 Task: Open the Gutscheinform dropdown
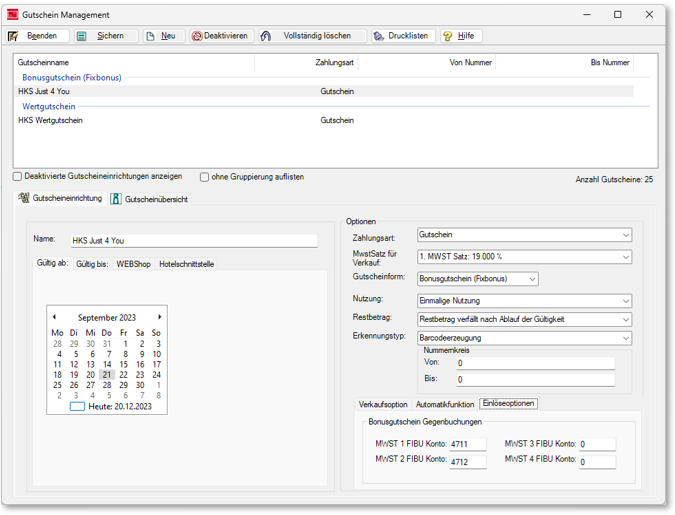(531, 279)
